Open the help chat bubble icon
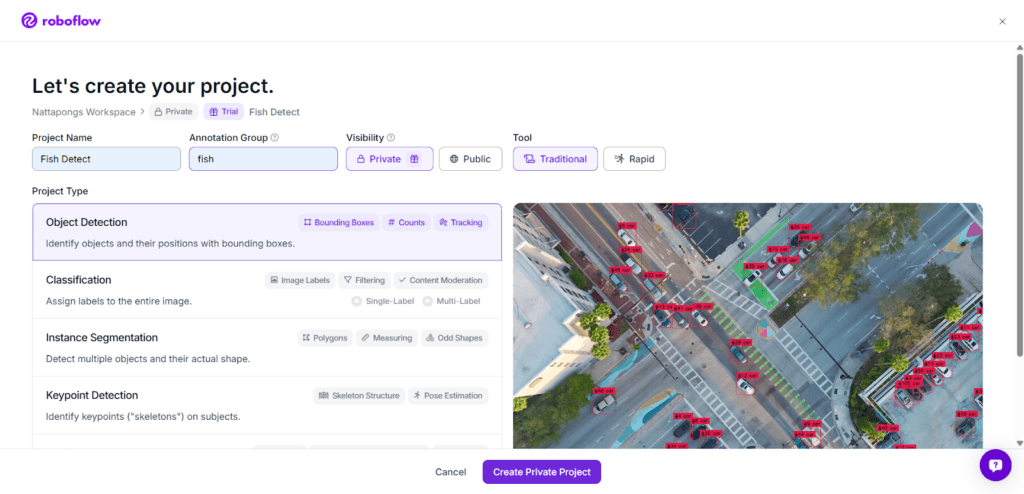1024x494 pixels. [x=995, y=465]
